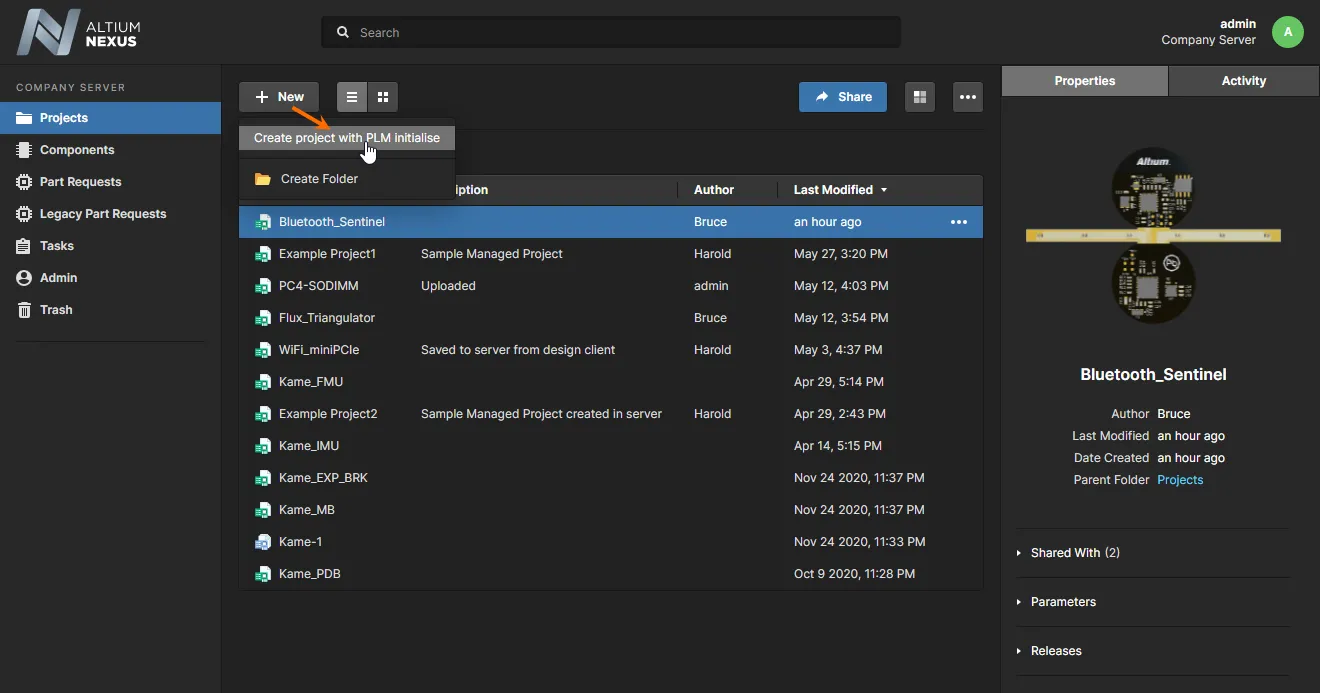Open the toolbar more options ellipsis
The height and width of the screenshot is (693, 1320).
[967, 97]
